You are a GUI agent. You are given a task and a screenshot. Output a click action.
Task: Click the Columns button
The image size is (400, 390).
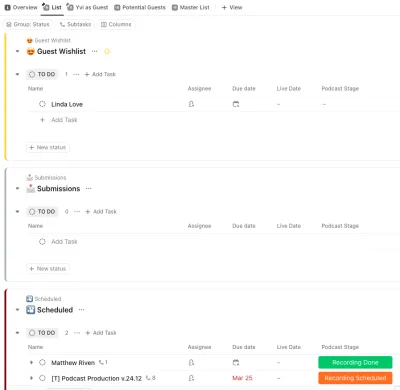[x=116, y=24]
